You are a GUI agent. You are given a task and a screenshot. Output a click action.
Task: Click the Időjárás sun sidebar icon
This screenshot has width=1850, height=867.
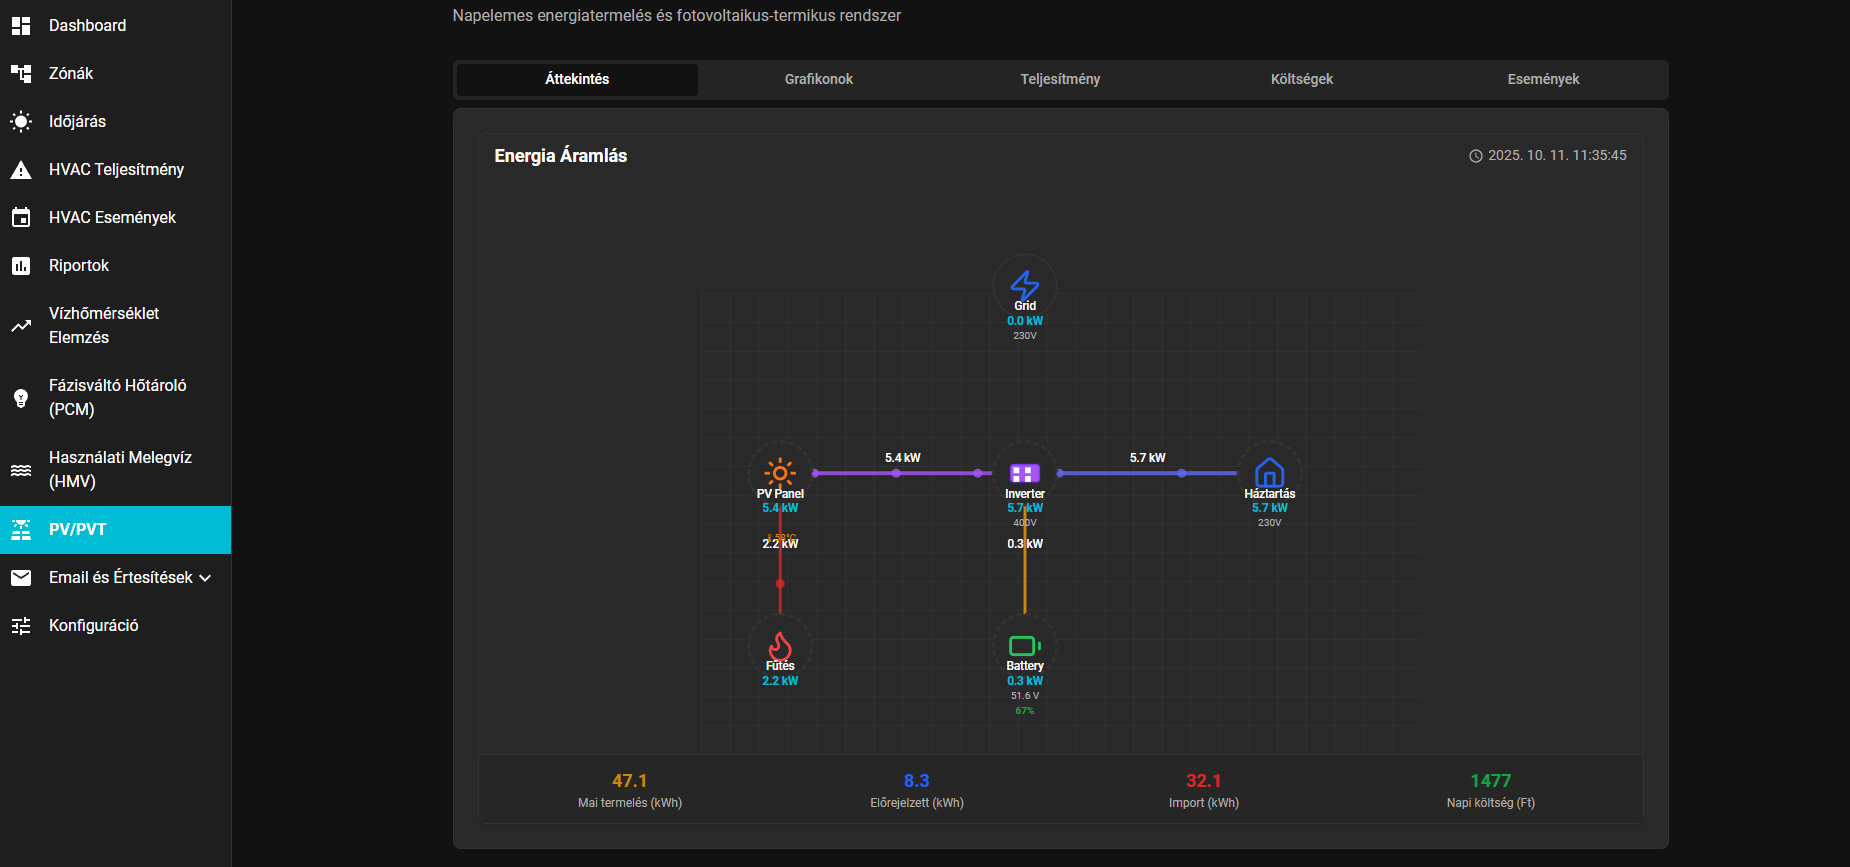coord(21,122)
